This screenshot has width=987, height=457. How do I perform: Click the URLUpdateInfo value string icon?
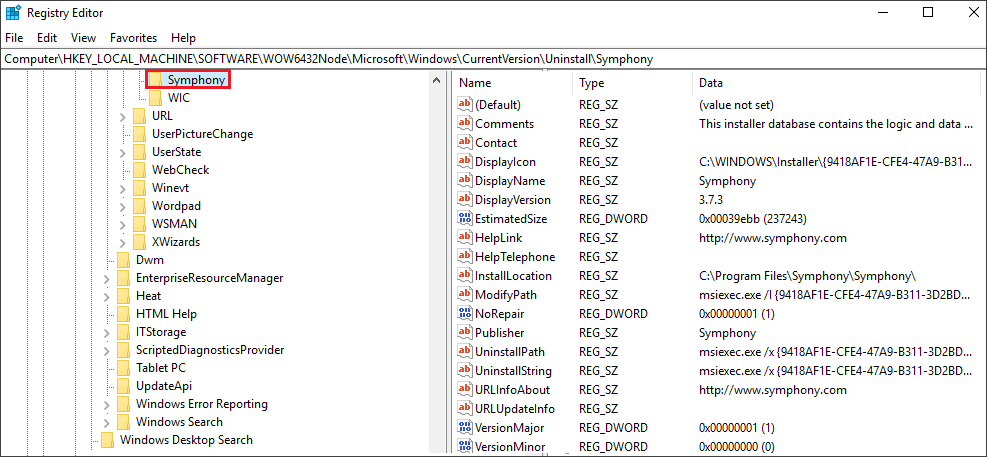click(465, 409)
